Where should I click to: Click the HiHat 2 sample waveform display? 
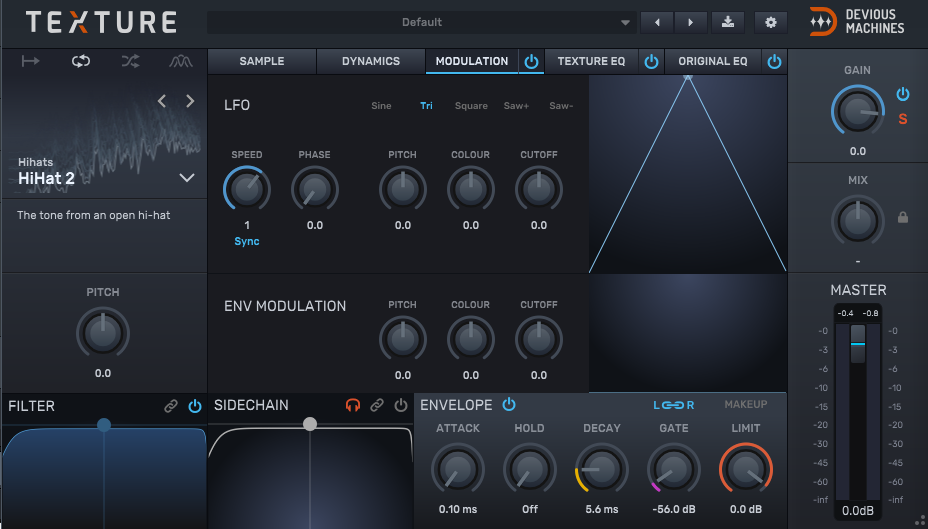tap(104, 139)
